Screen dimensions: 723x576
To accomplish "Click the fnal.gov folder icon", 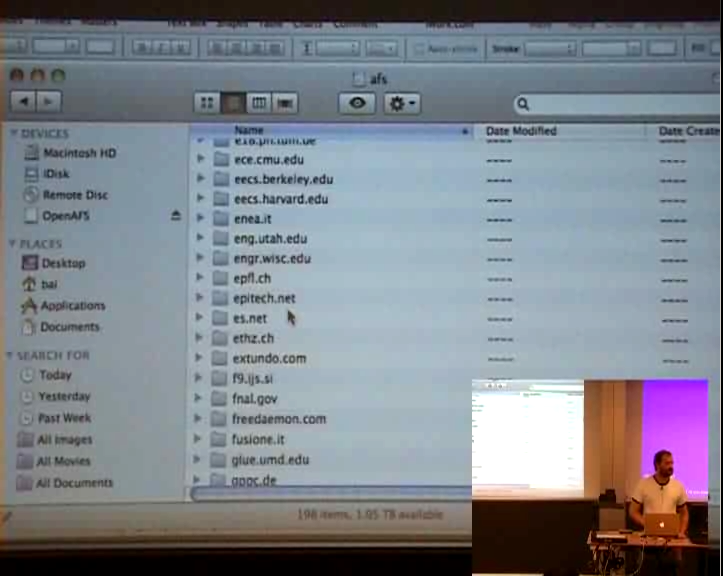I will (x=219, y=398).
